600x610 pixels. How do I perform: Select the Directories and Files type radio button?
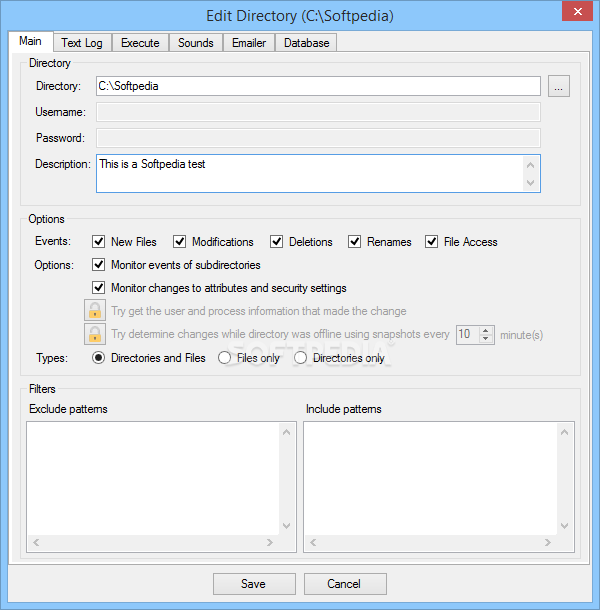pos(98,358)
